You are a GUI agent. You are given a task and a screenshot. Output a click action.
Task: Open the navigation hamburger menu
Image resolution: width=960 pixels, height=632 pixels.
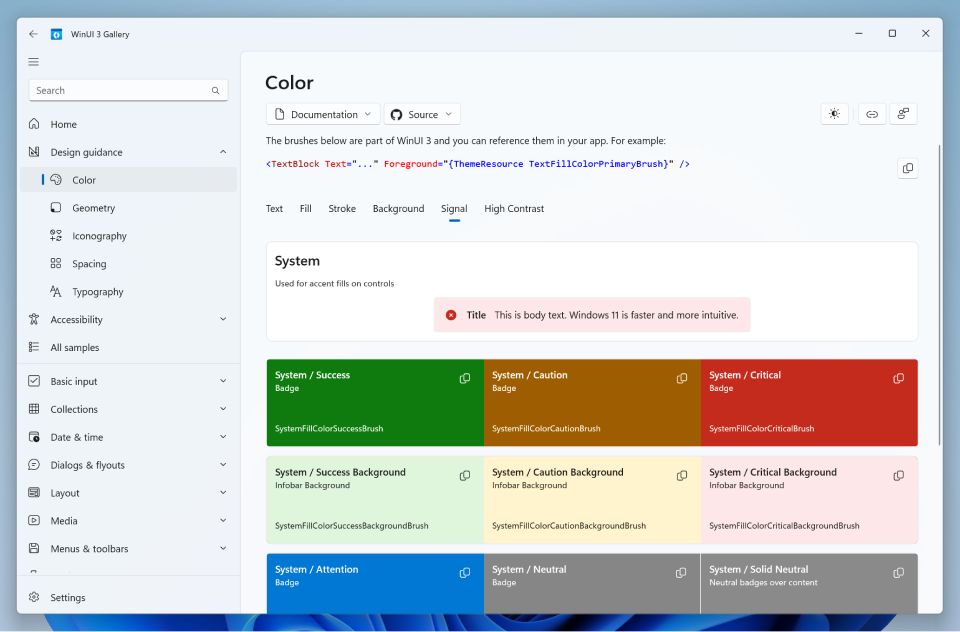(33, 61)
